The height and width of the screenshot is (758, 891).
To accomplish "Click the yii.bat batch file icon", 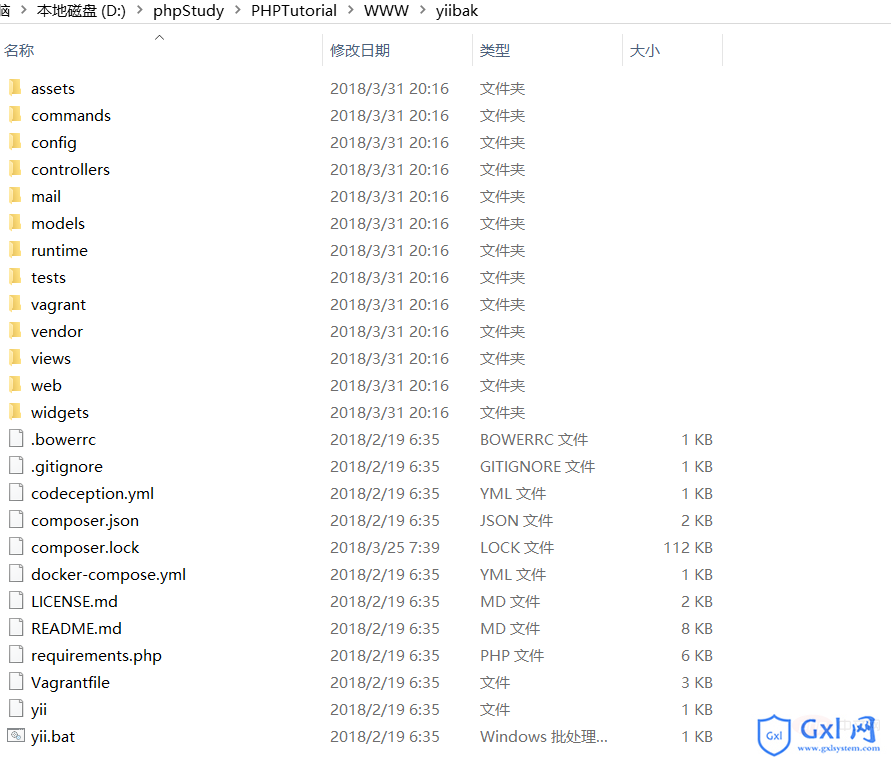I will (16, 736).
